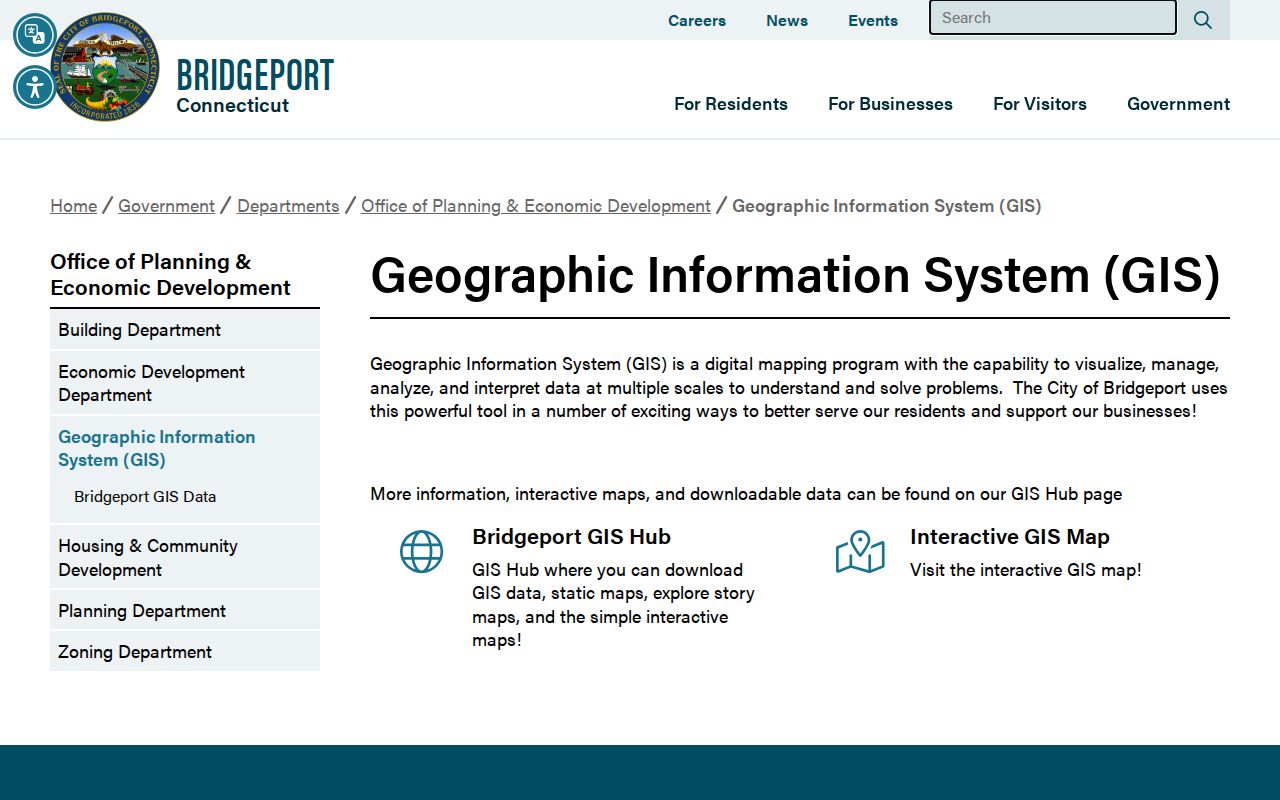Go to Home breadcrumb

point(74,206)
